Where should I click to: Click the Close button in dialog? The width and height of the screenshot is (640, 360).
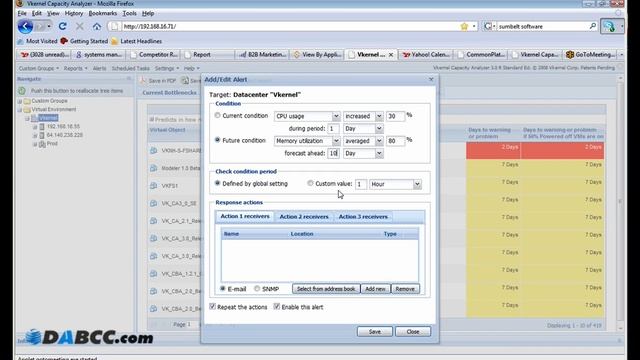[413, 331]
